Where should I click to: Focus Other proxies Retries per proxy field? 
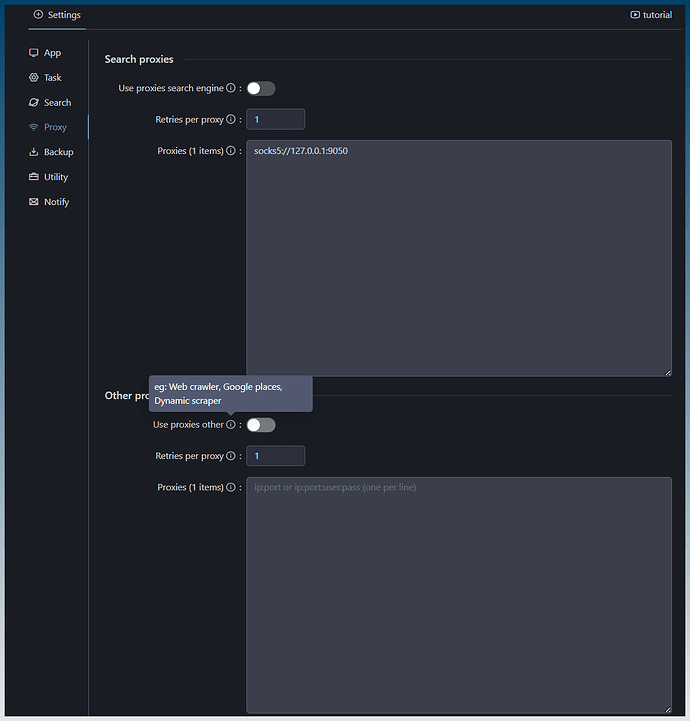click(x=275, y=456)
